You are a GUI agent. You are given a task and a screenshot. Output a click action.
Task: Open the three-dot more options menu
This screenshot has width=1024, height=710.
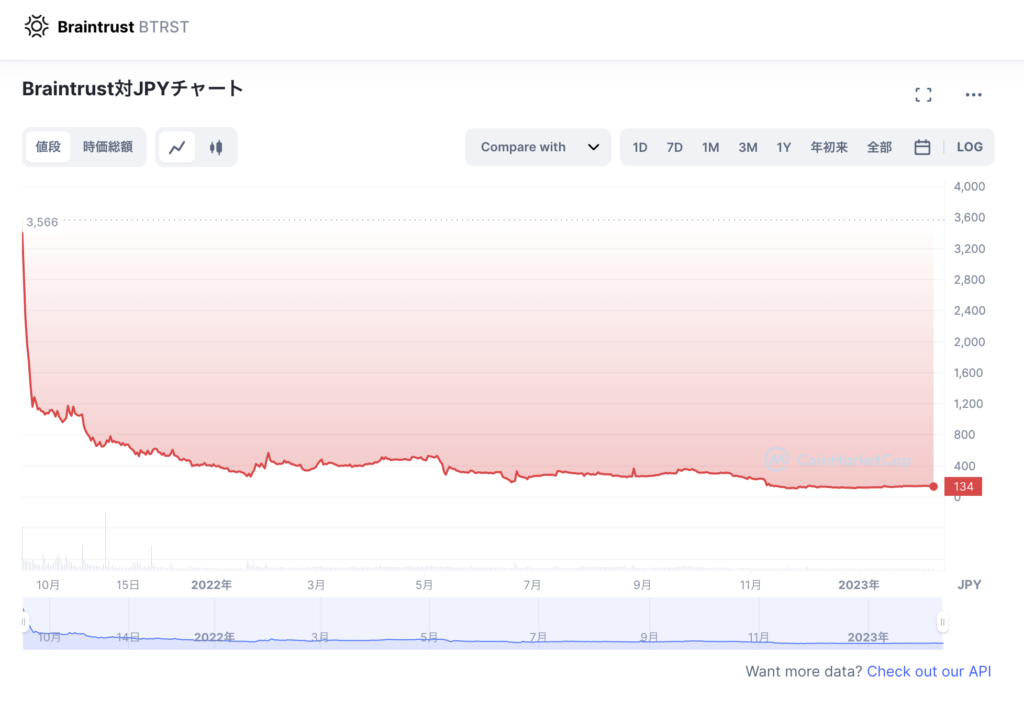pos(973,95)
